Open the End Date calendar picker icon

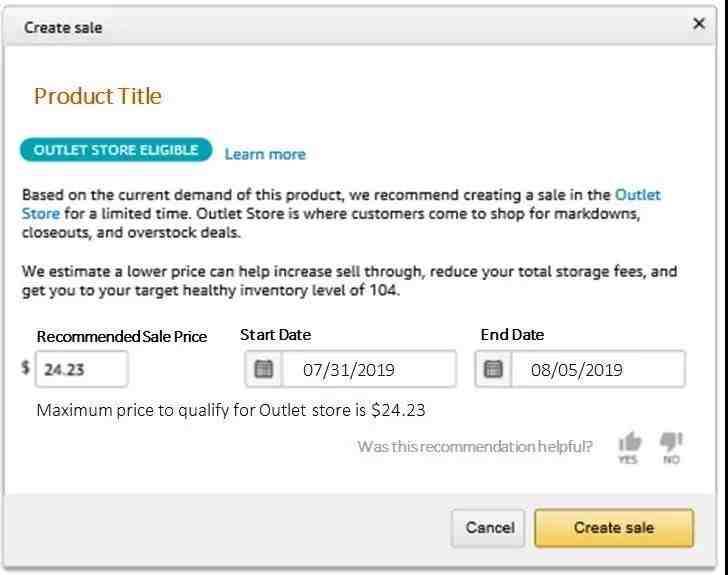pos(493,370)
